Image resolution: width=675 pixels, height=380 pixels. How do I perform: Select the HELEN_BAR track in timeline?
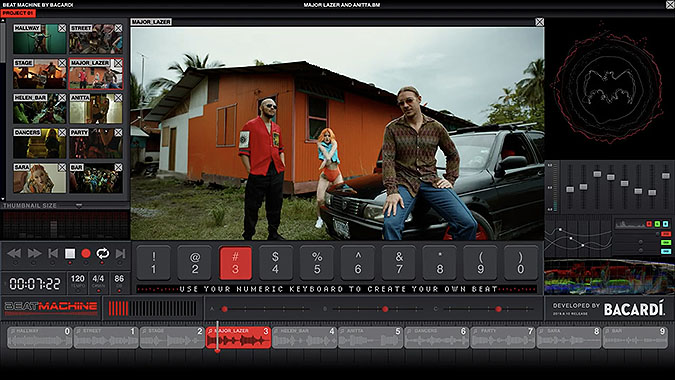coord(304,337)
